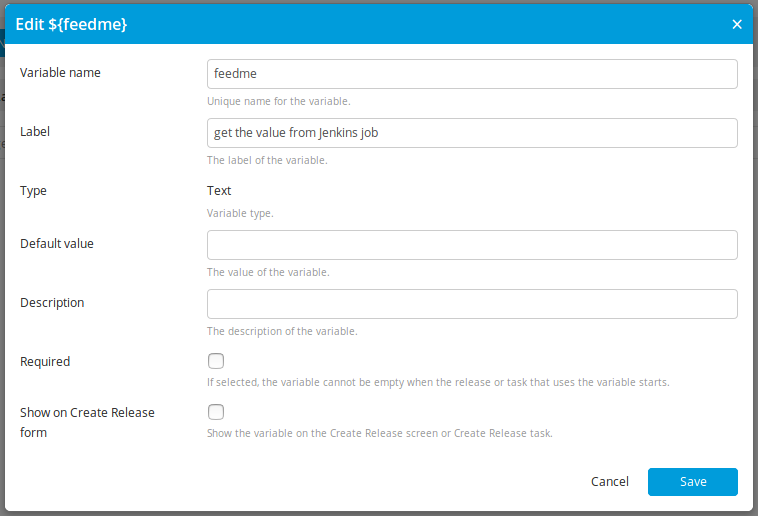Save the variable changes
Image resolution: width=758 pixels, height=516 pixels.
[x=693, y=482]
